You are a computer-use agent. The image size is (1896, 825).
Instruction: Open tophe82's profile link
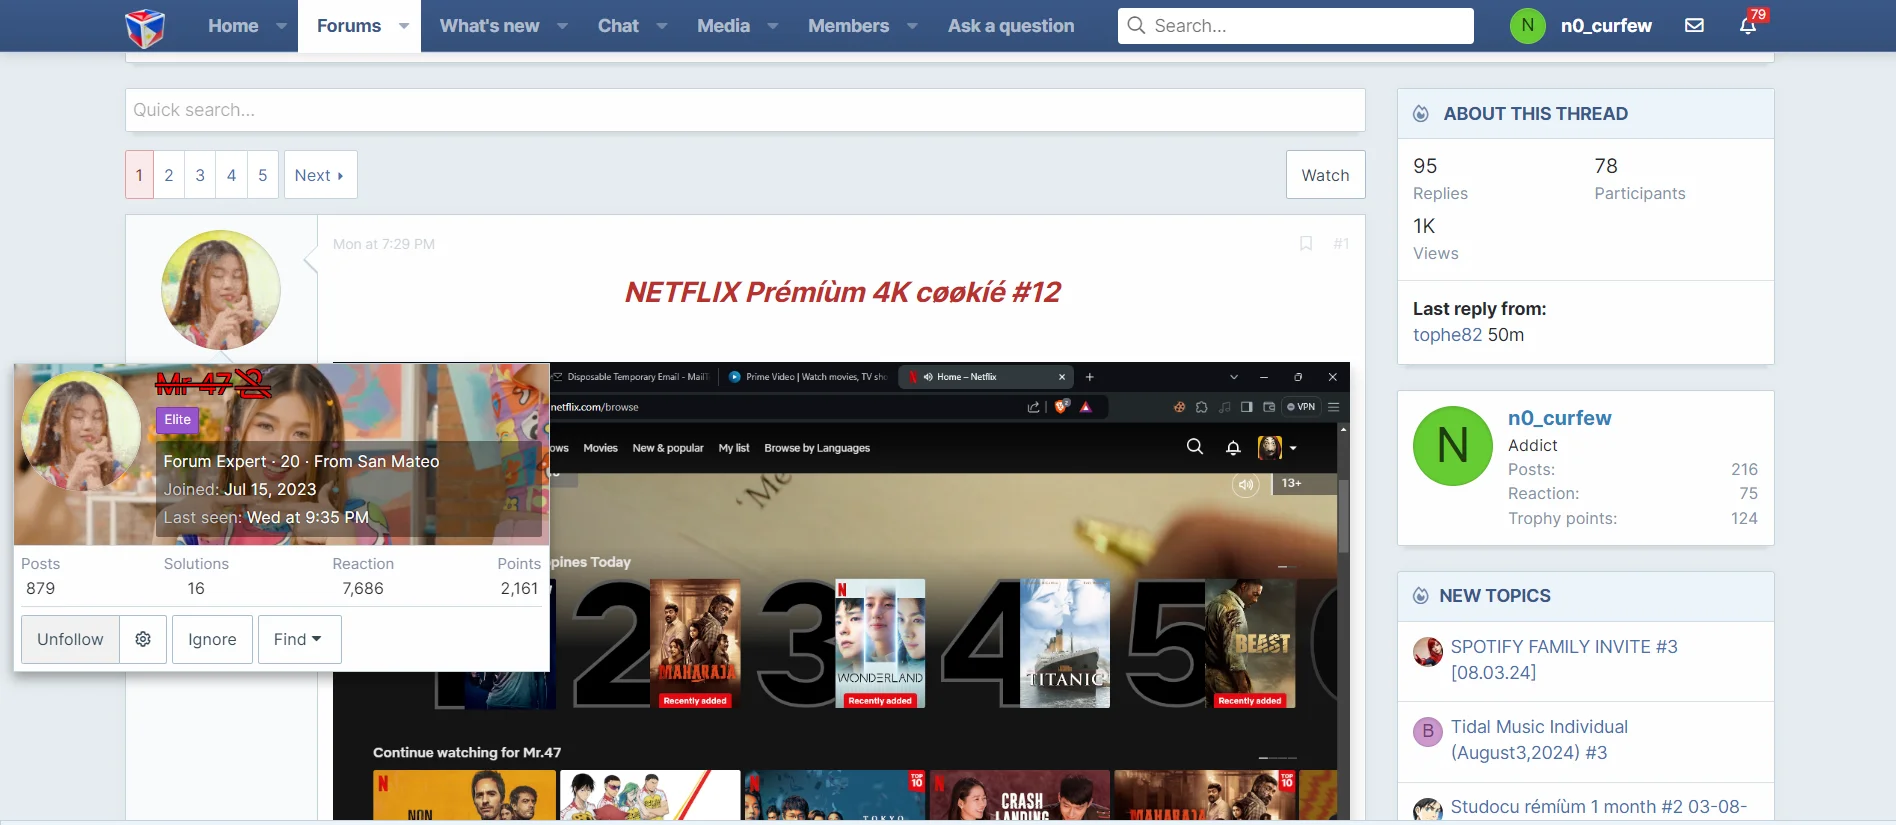pos(1447,335)
